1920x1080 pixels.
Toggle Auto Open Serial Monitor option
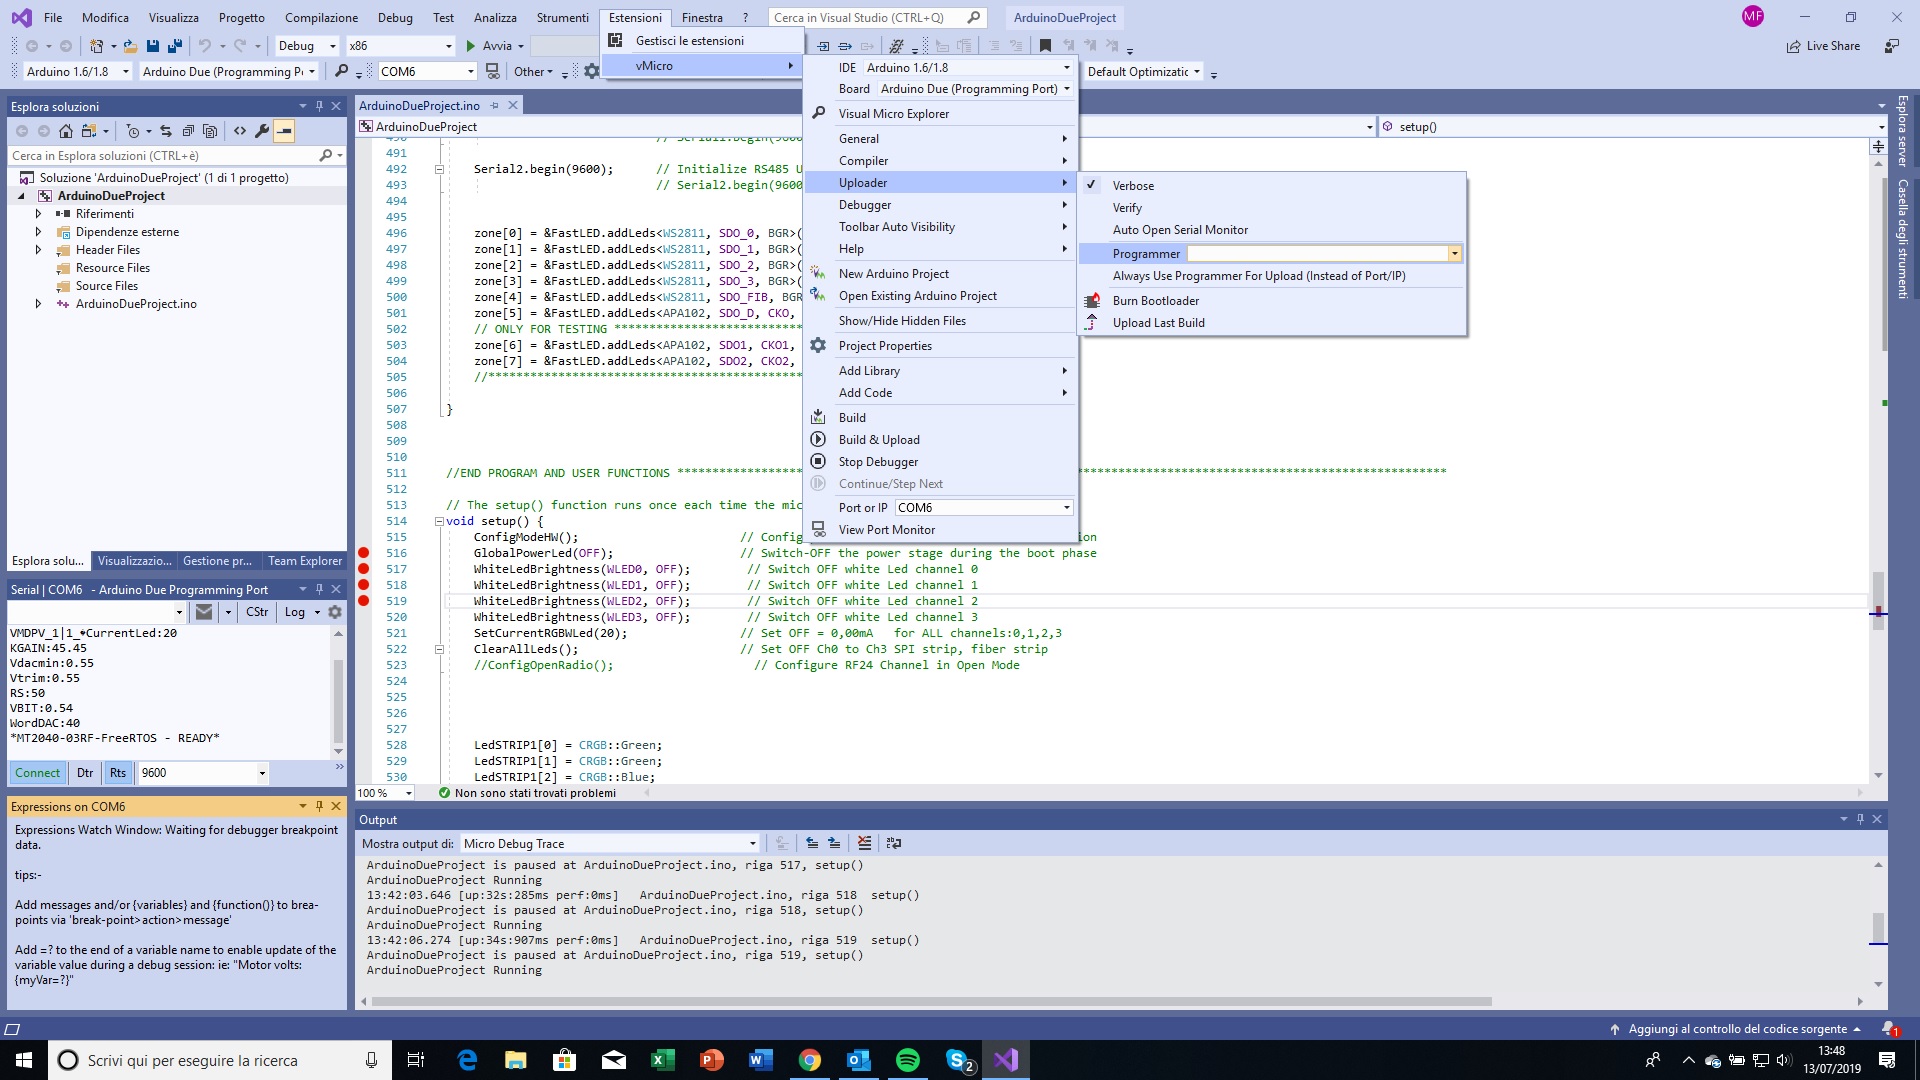(1272, 229)
